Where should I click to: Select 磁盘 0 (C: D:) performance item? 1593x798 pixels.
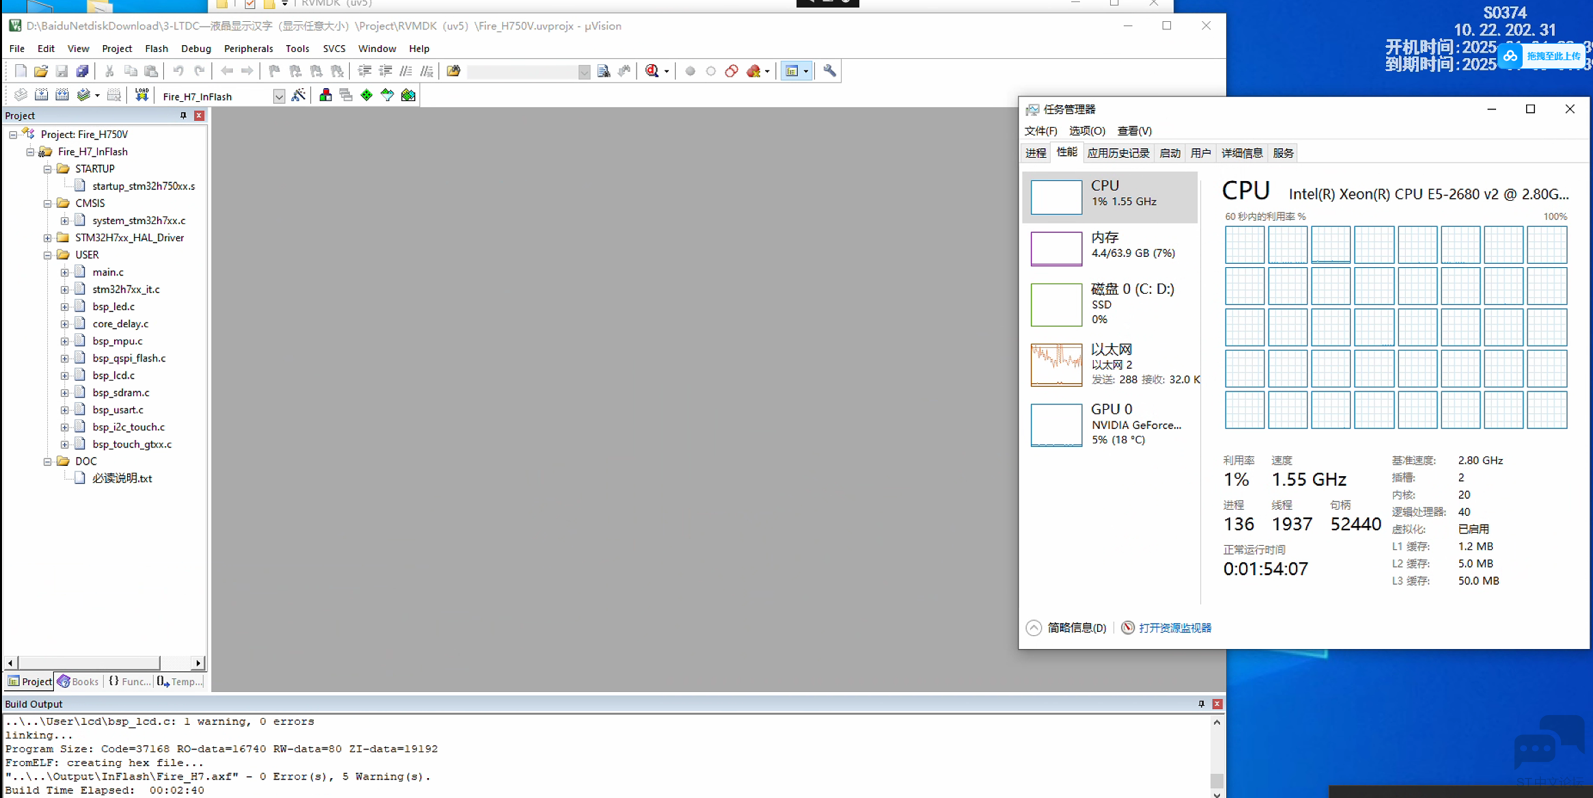pos(1110,304)
